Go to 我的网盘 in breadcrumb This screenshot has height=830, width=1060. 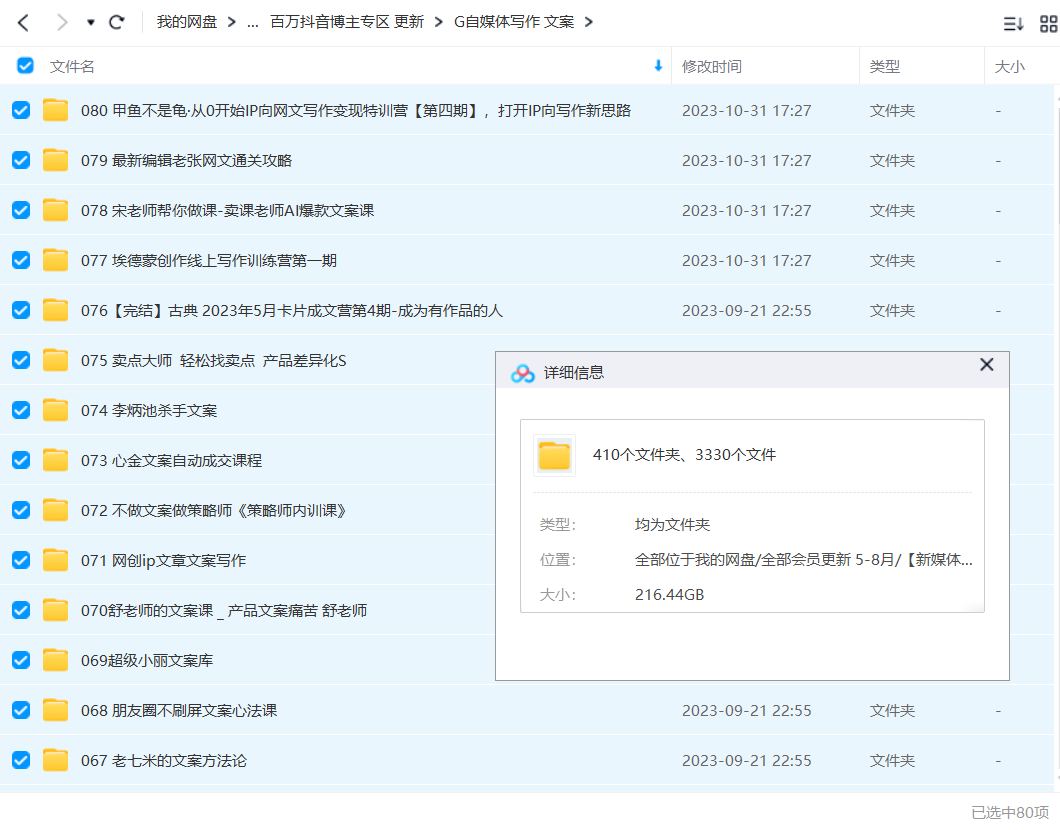(187, 22)
